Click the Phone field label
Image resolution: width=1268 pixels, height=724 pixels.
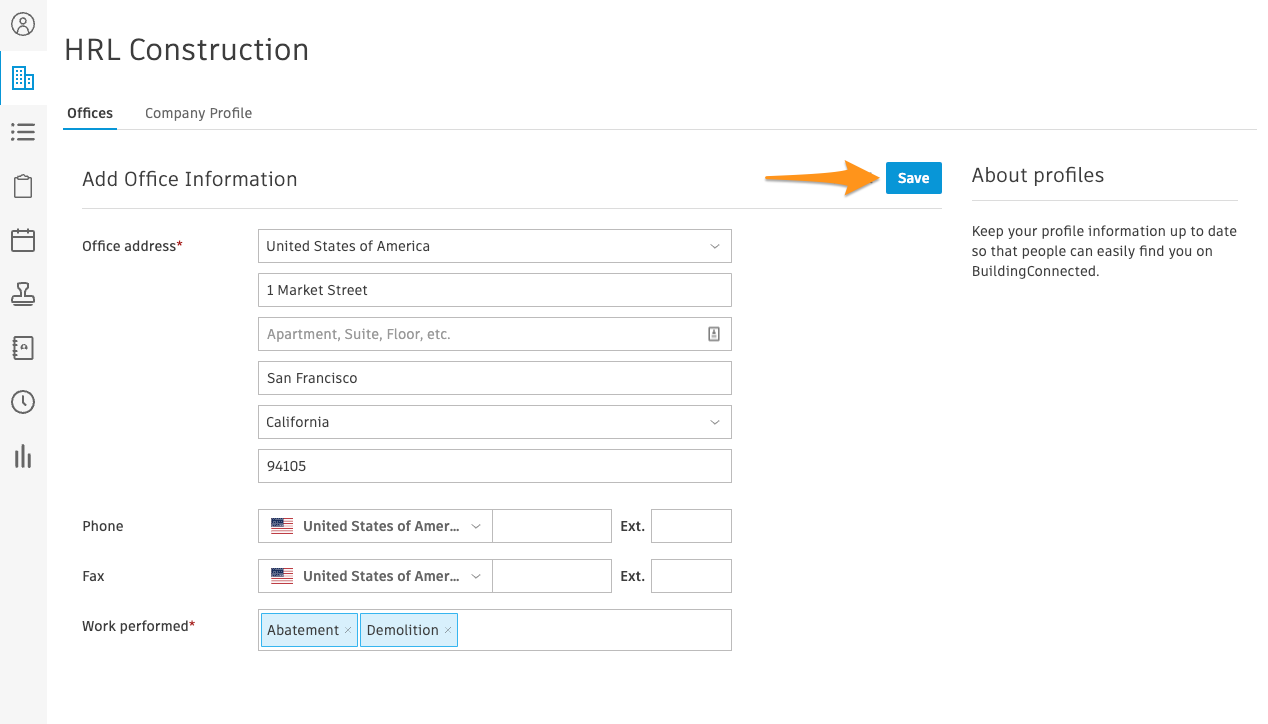pos(103,526)
